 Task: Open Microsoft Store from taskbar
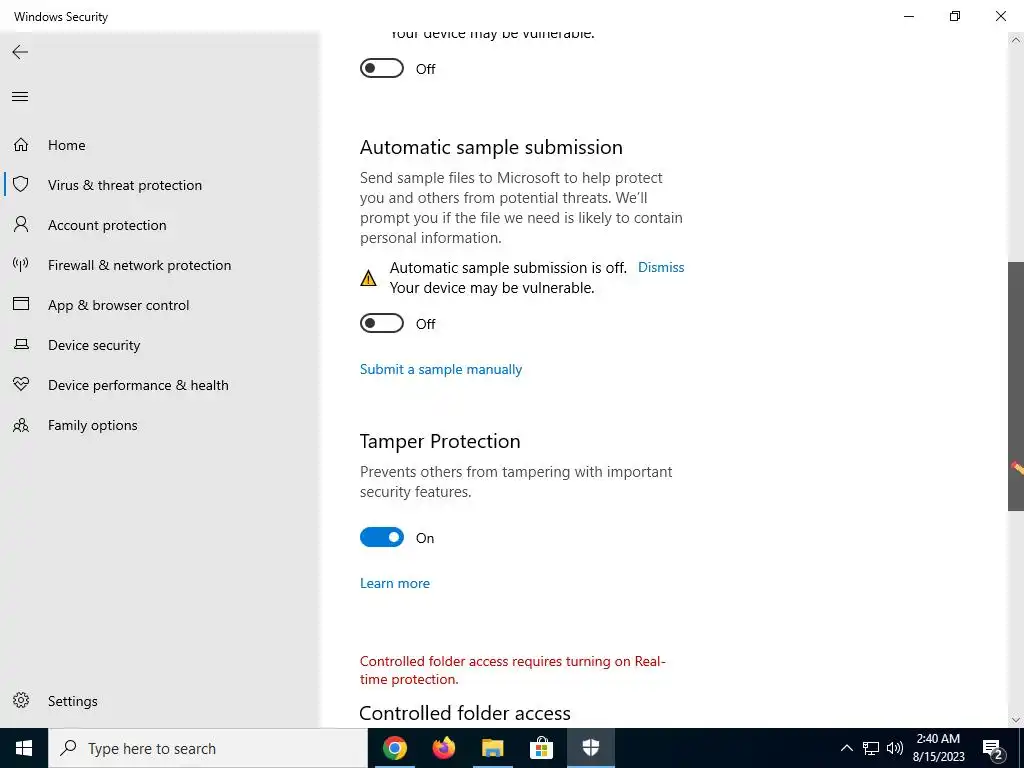point(541,748)
